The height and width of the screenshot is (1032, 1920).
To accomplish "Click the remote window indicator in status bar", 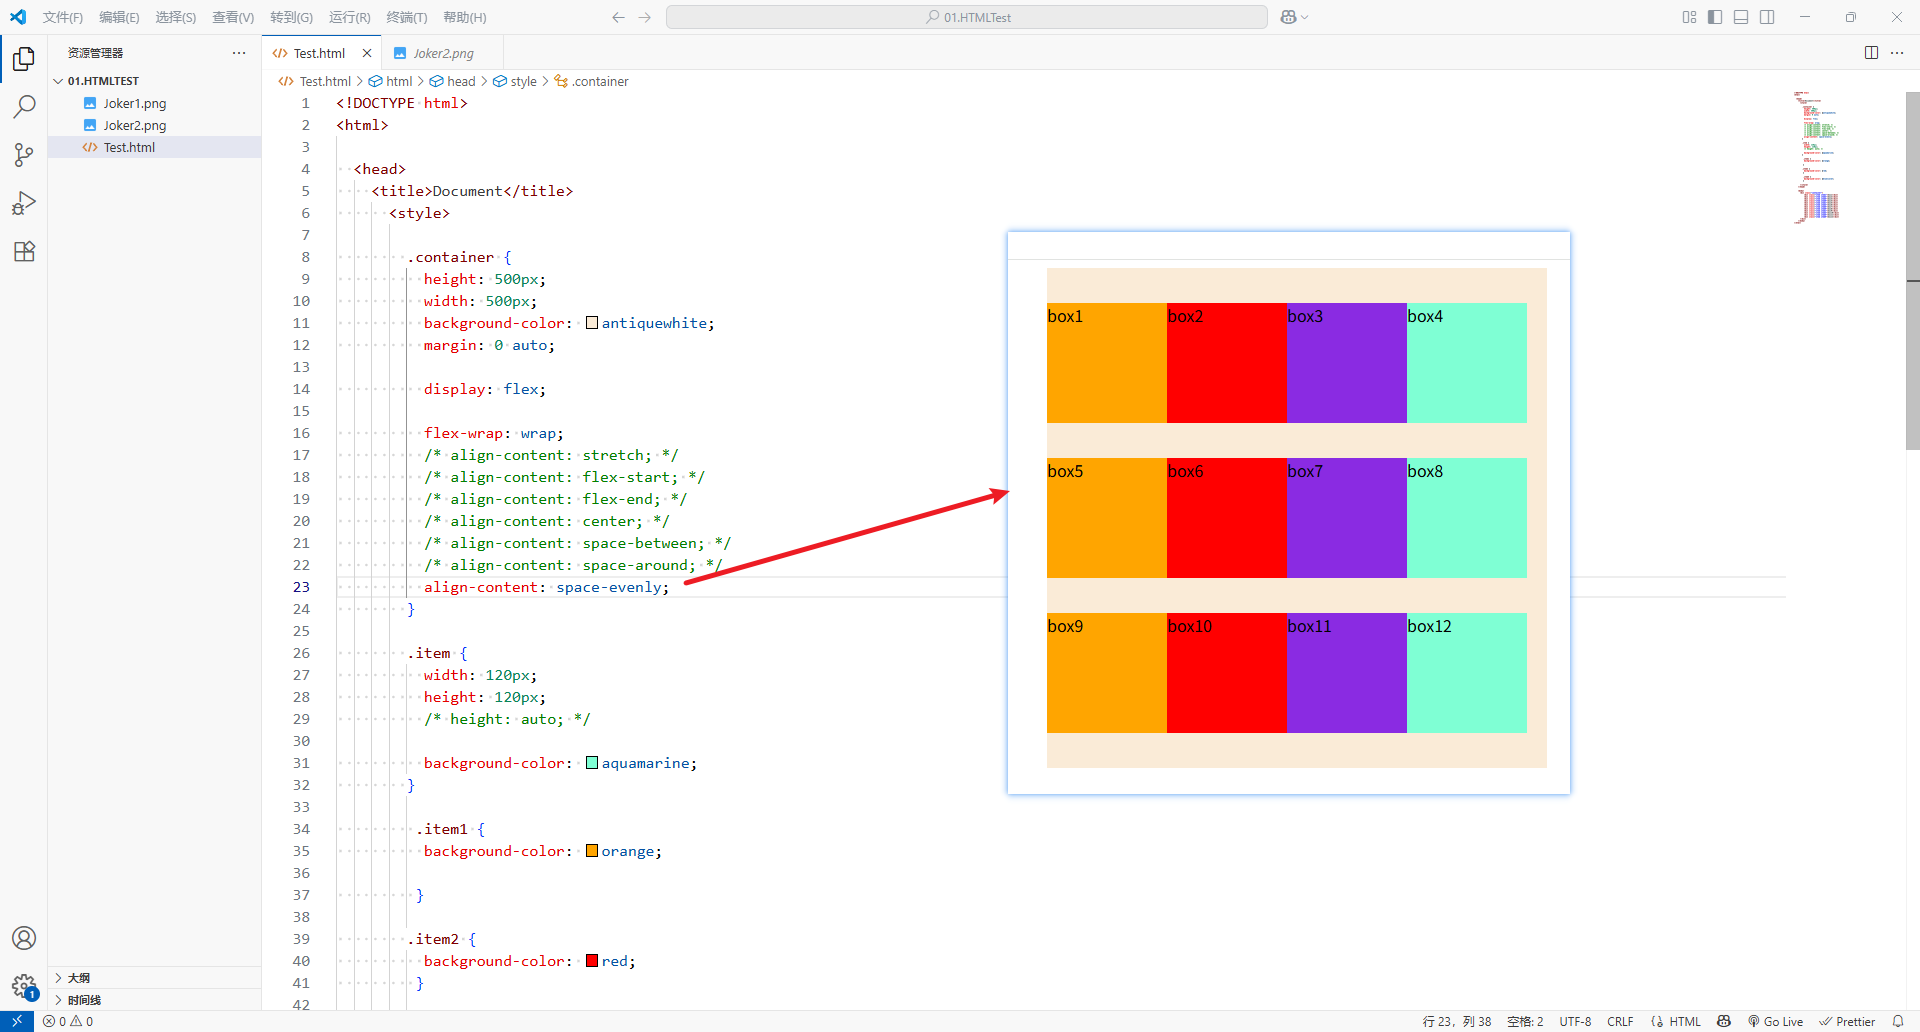I will [17, 1021].
